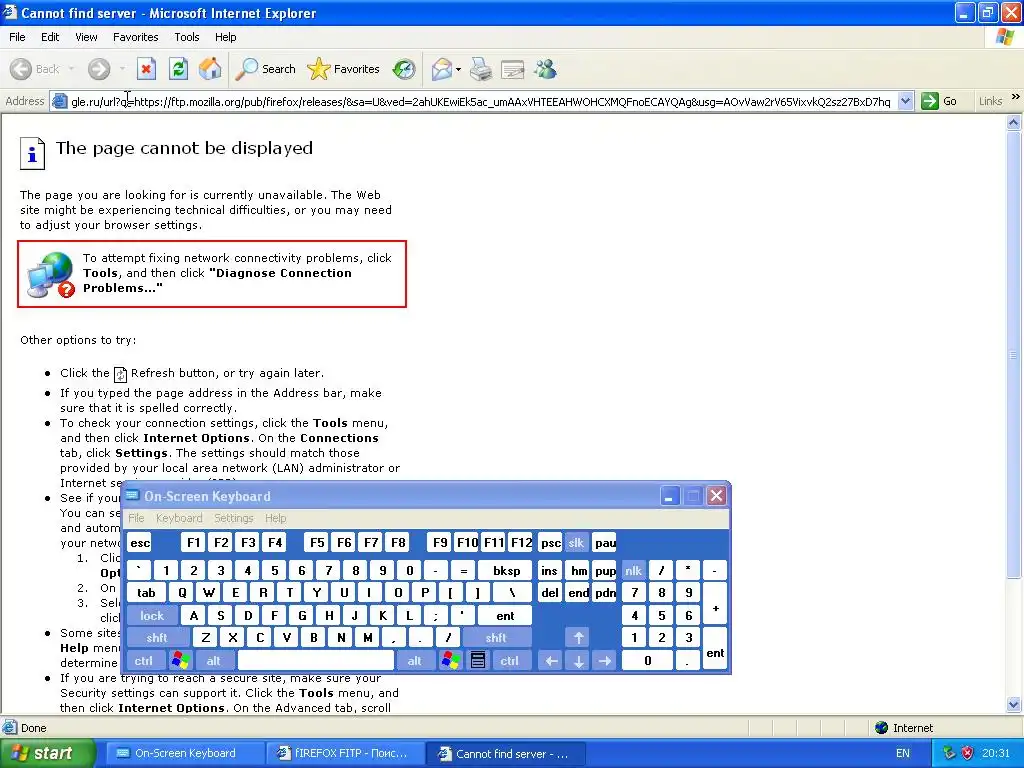Expand the Links toolbar chevron
This screenshot has height=768, width=1024.
click(x=1016, y=97)
